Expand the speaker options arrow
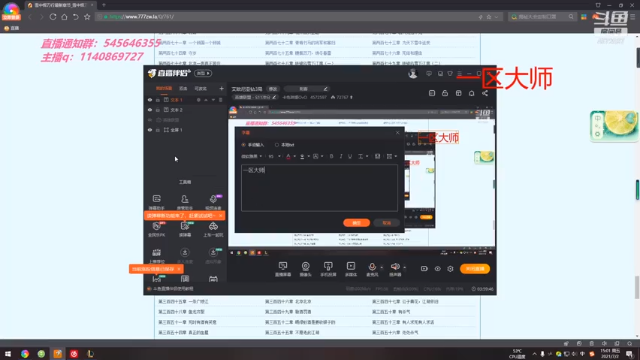This screenshot has width=640, height=360. [404, 268]
